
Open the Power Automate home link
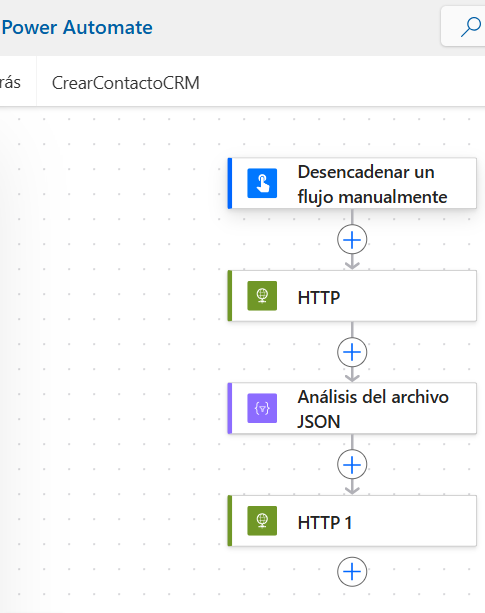(77, 27)
